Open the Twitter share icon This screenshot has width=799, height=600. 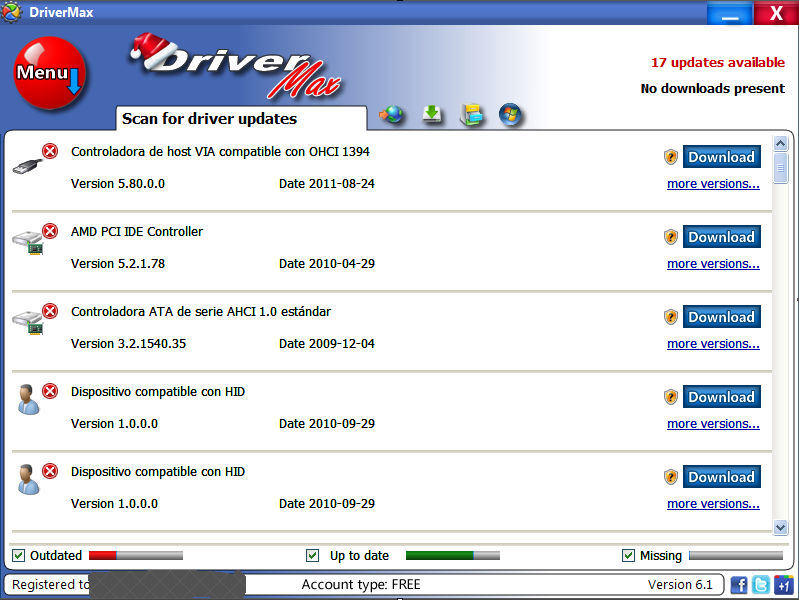(761, 585)
